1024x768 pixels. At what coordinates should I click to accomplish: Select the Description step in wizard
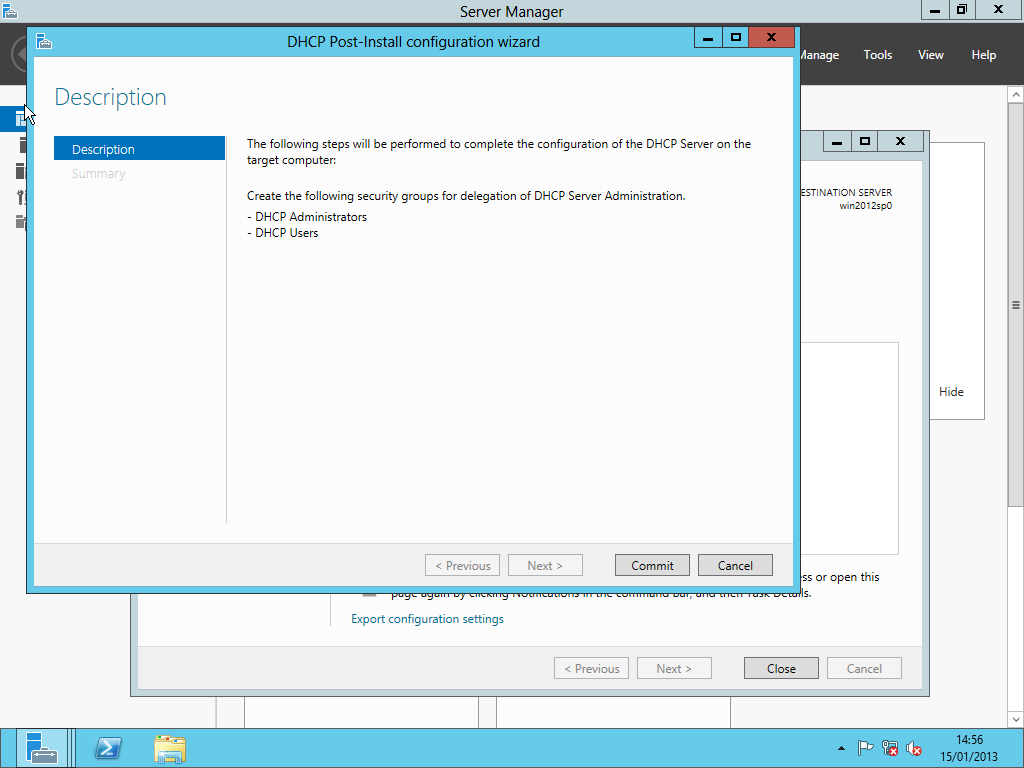click(139, 149)
